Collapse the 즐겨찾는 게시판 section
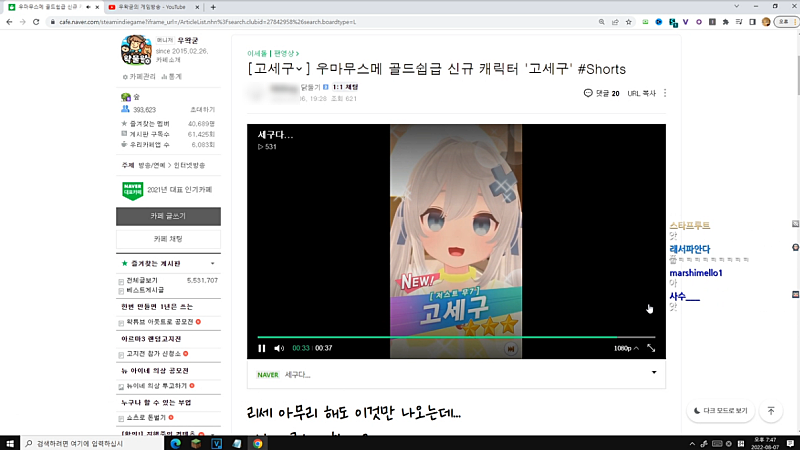Screen dimensions: 800x450 click(213, 264)
